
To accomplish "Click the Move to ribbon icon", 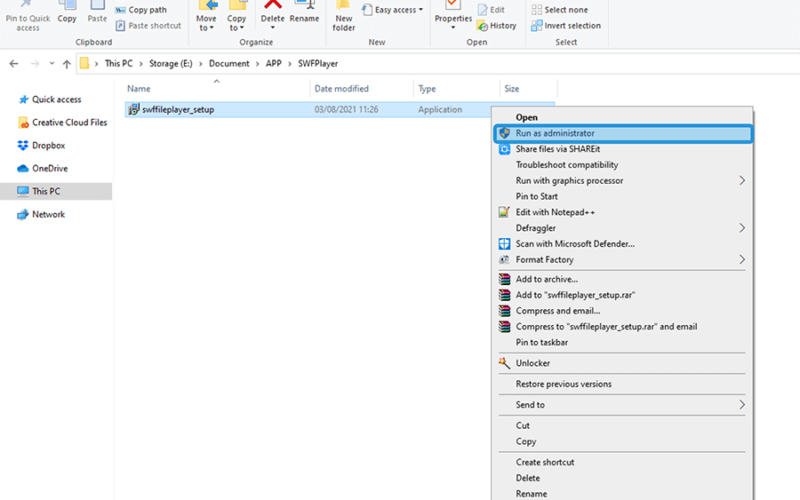I will point(207,6).
